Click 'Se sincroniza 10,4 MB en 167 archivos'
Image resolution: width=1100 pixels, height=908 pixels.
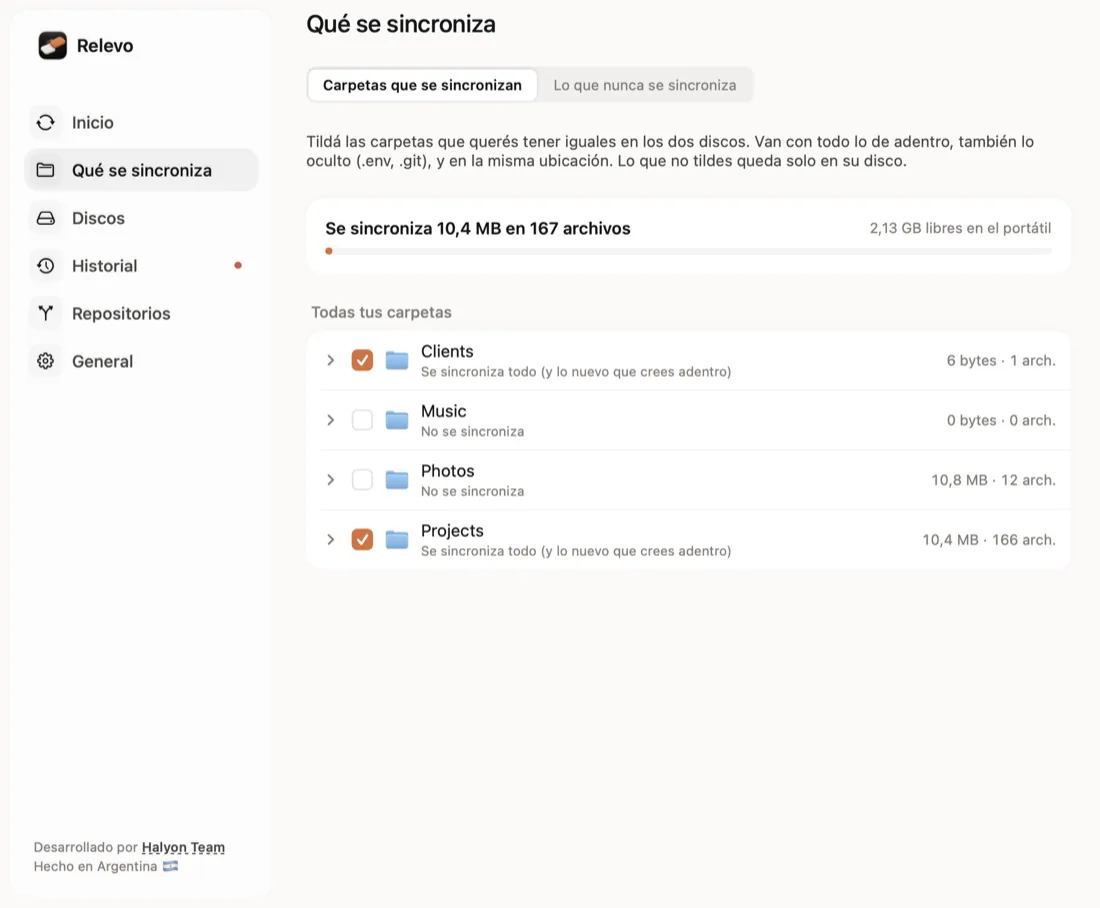pyautogui.click(x=478, y=228)
